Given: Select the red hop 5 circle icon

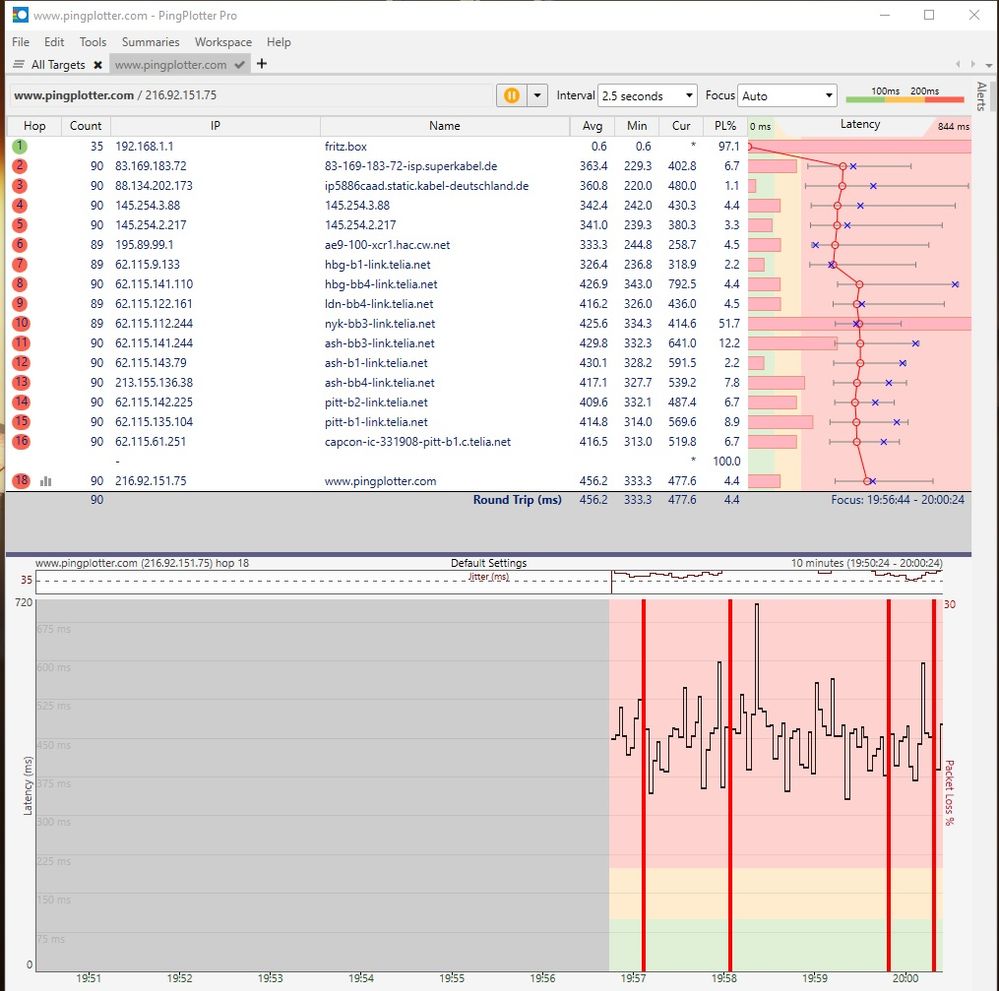Looking at the screenshot, I should click(x=20, y=224).
